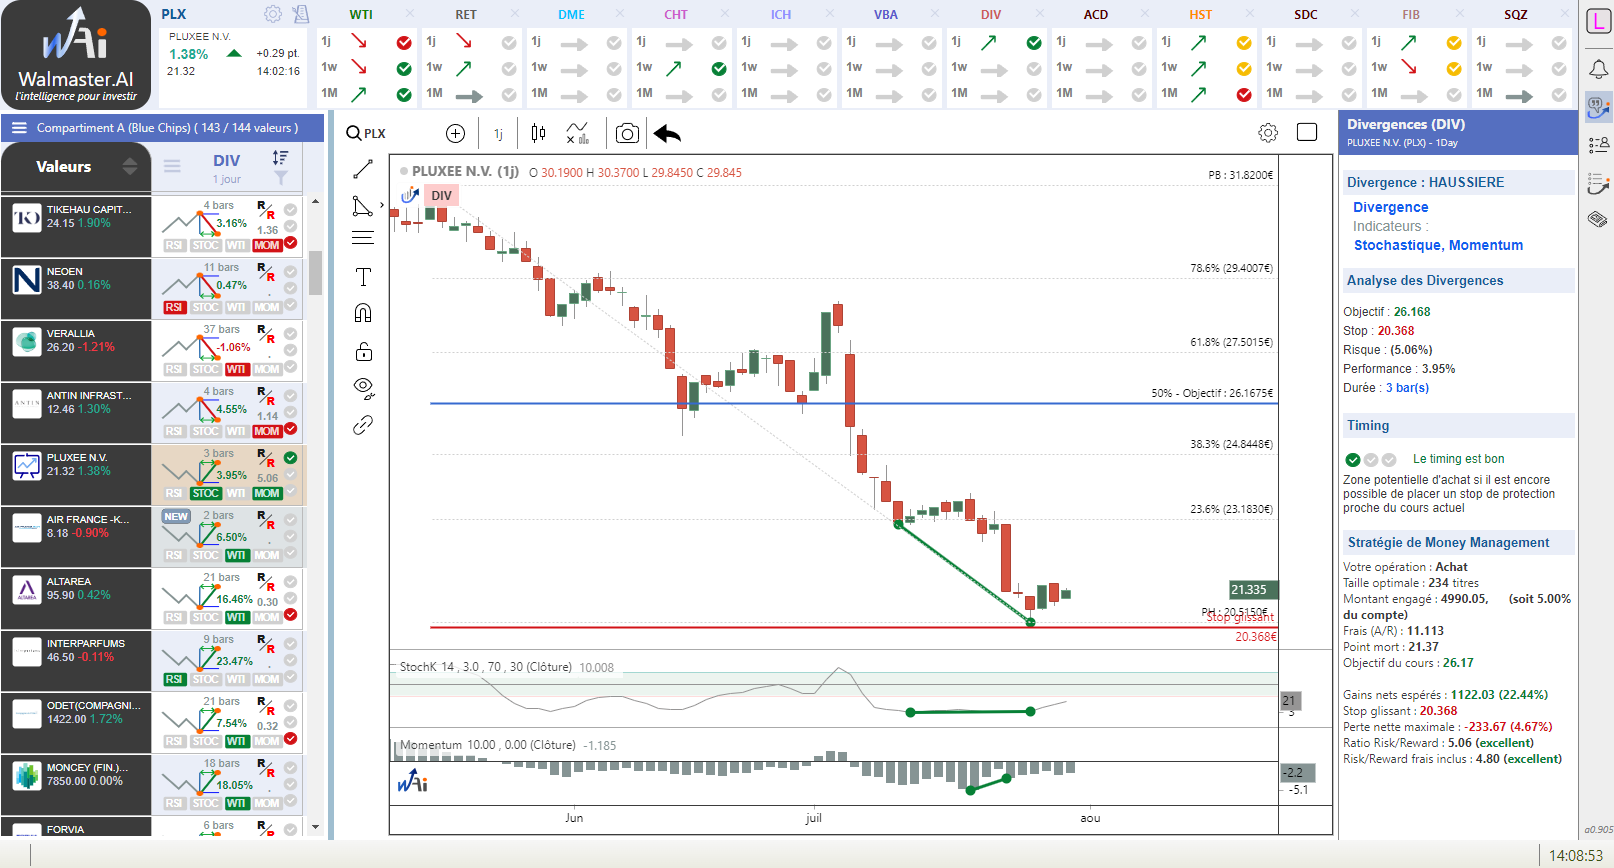This screenshot has width=1614, height=868.
Task: Click the green timing check circle
Action: pyautogui.click(x=1353, y=460)
